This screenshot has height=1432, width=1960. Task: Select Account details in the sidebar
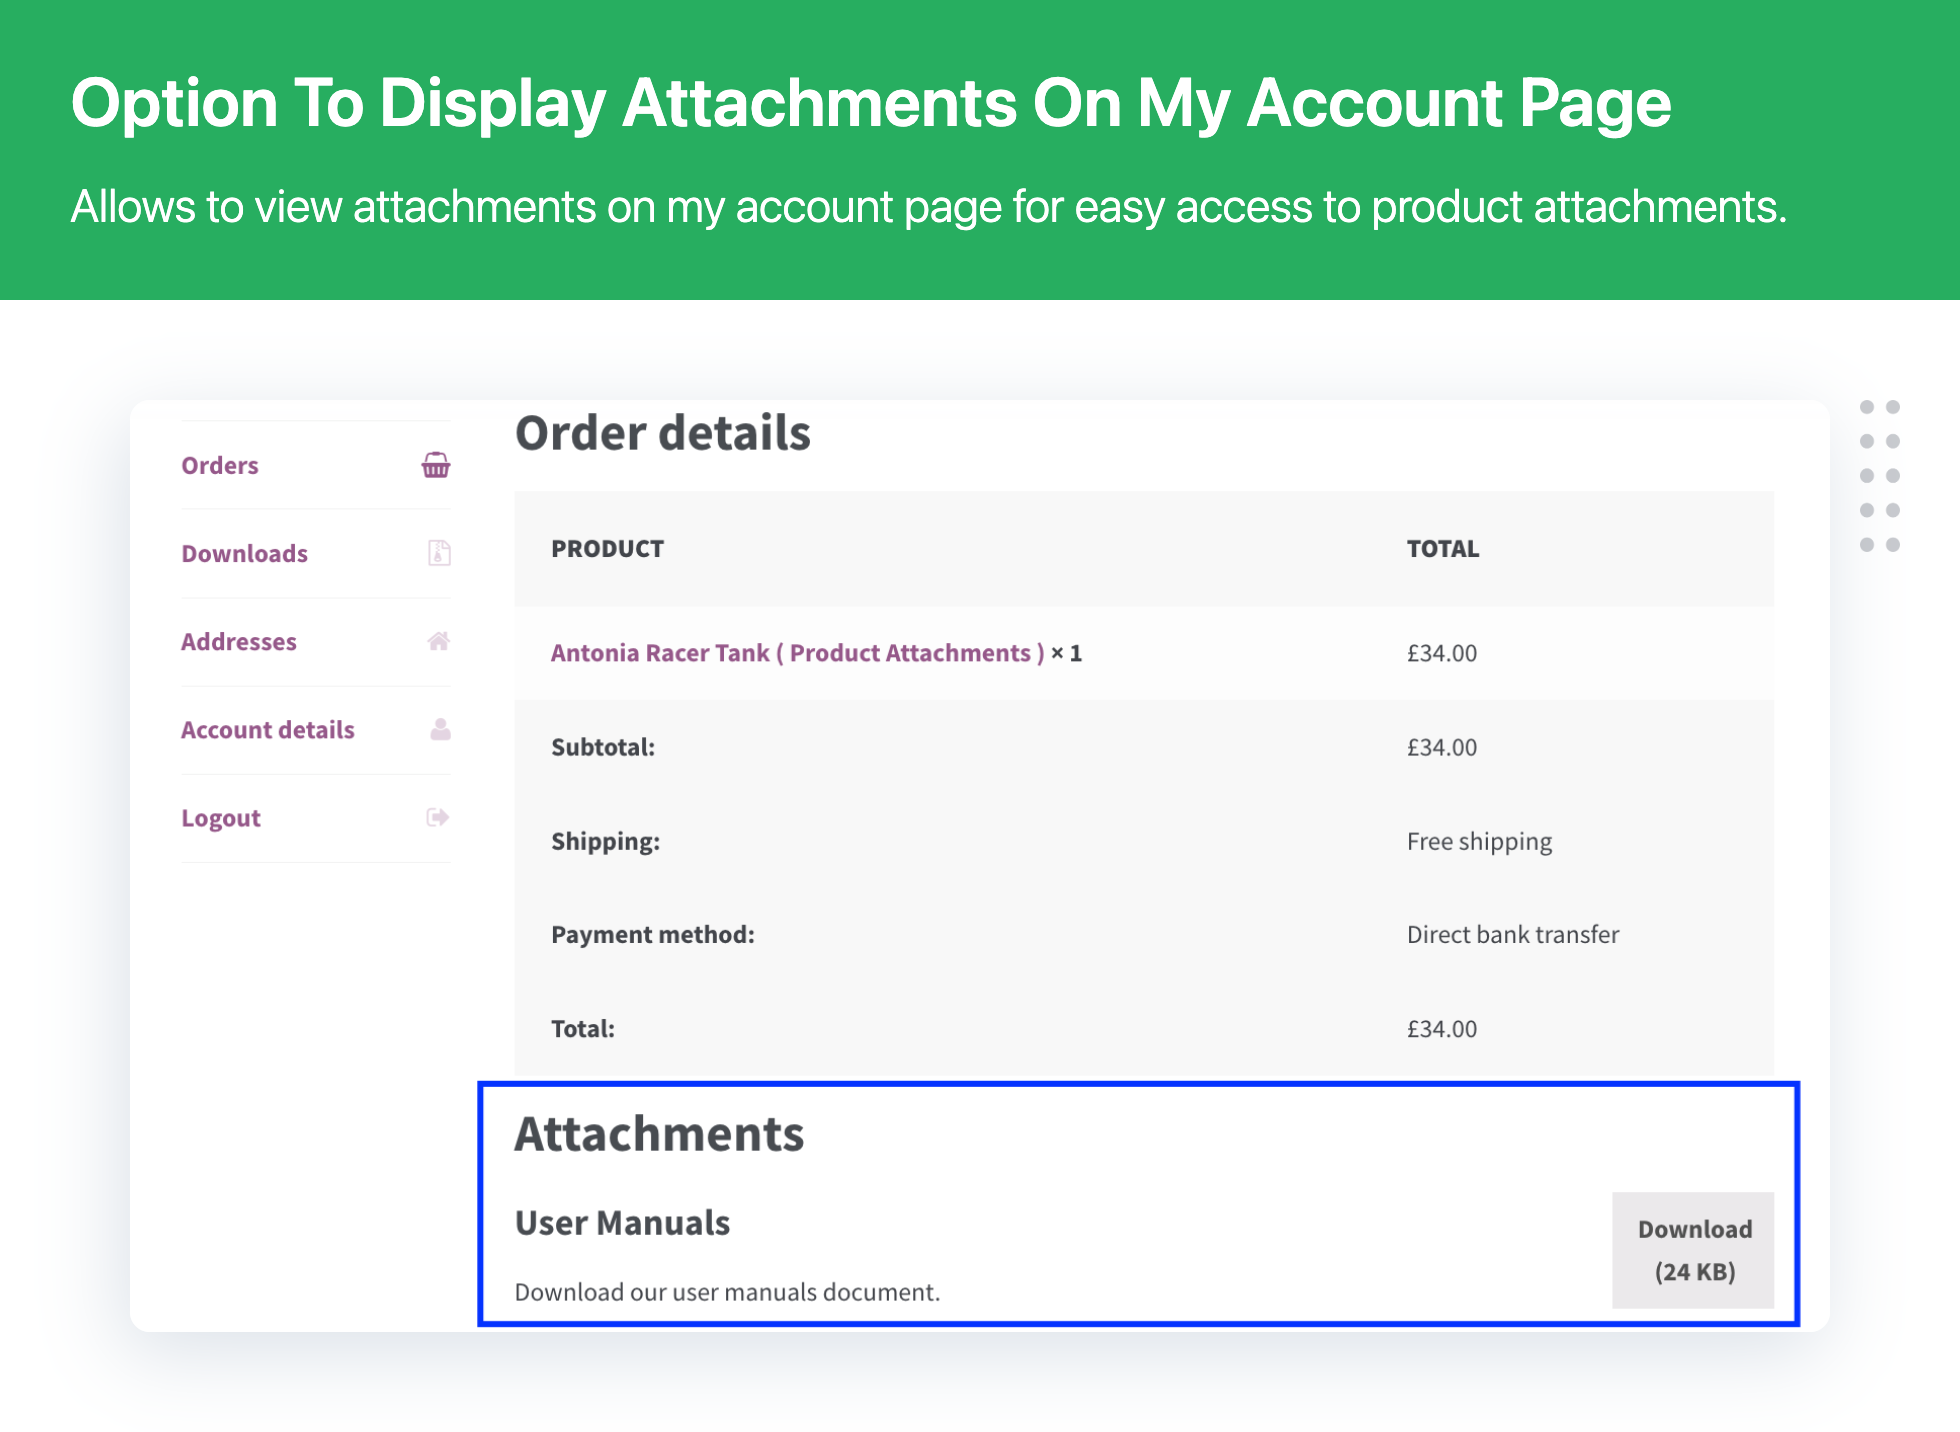click(x=267, y=729)
